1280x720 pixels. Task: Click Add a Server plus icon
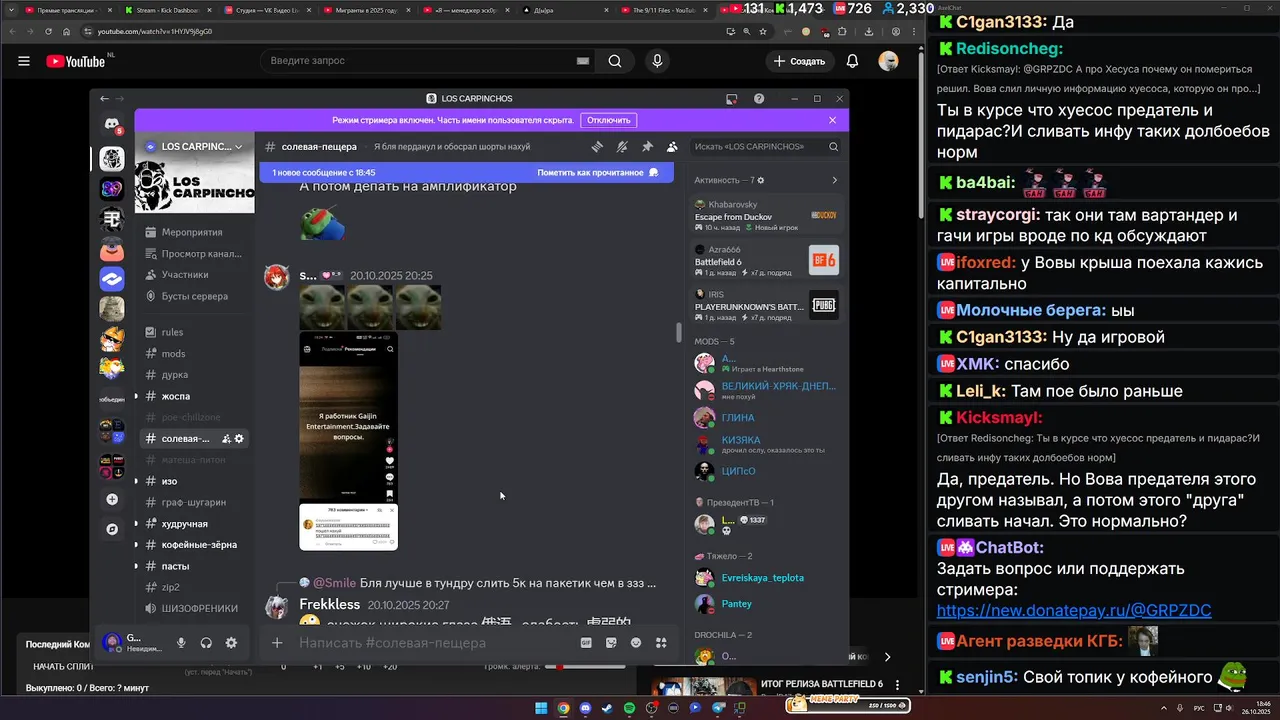click(112, 499)
